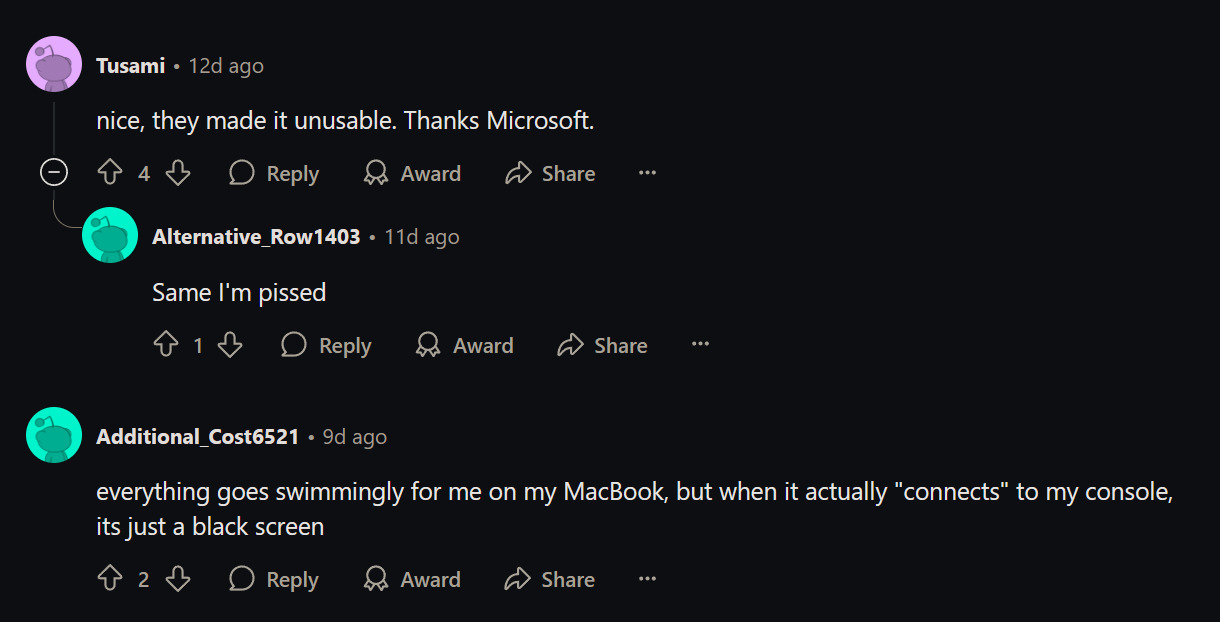This screenshot has width=1220, height=622.
Task: Give an Award to Tusami's comment
Action: (412, 173)
